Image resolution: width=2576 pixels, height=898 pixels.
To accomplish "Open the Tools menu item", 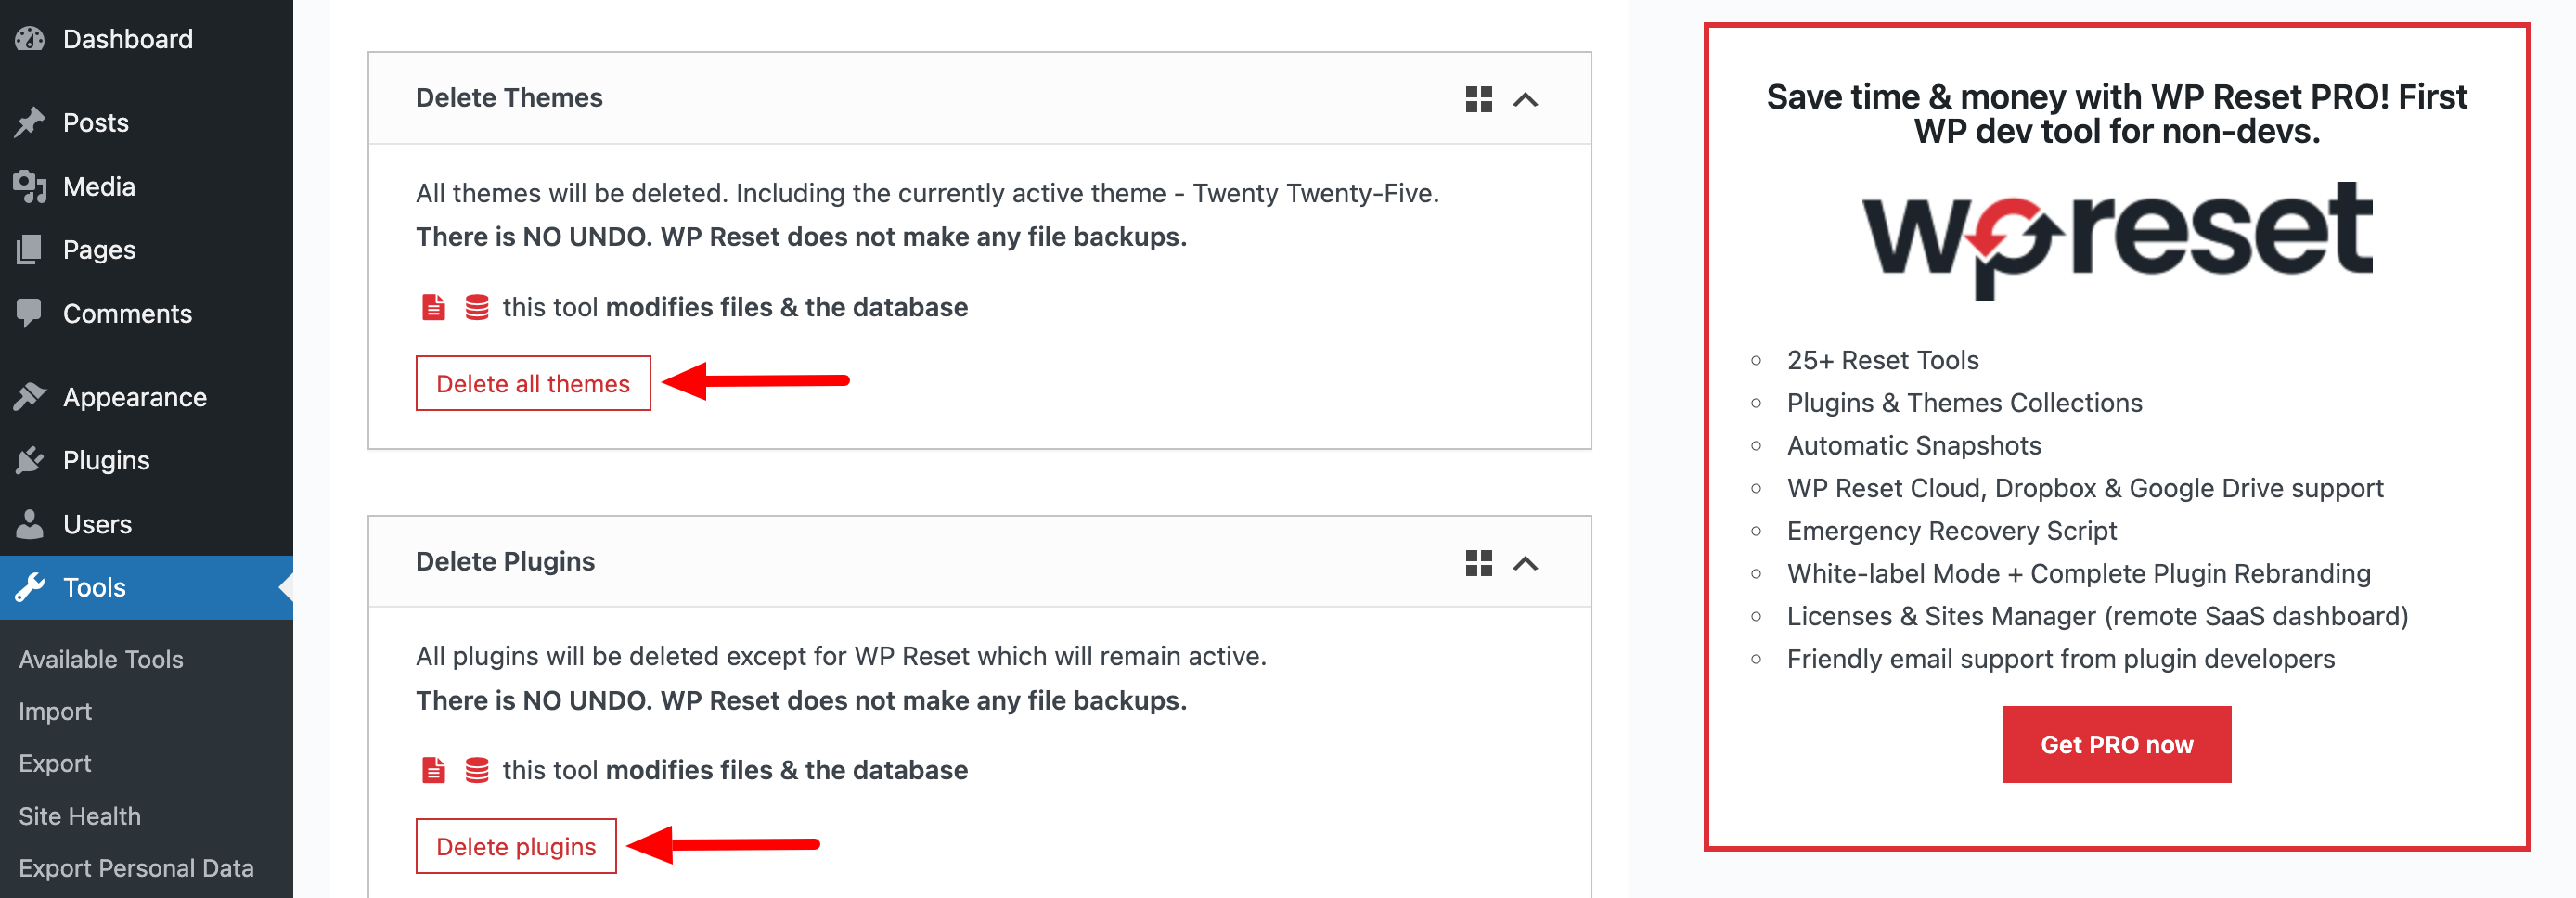I will pyautogui.click(x=95, y=587).
